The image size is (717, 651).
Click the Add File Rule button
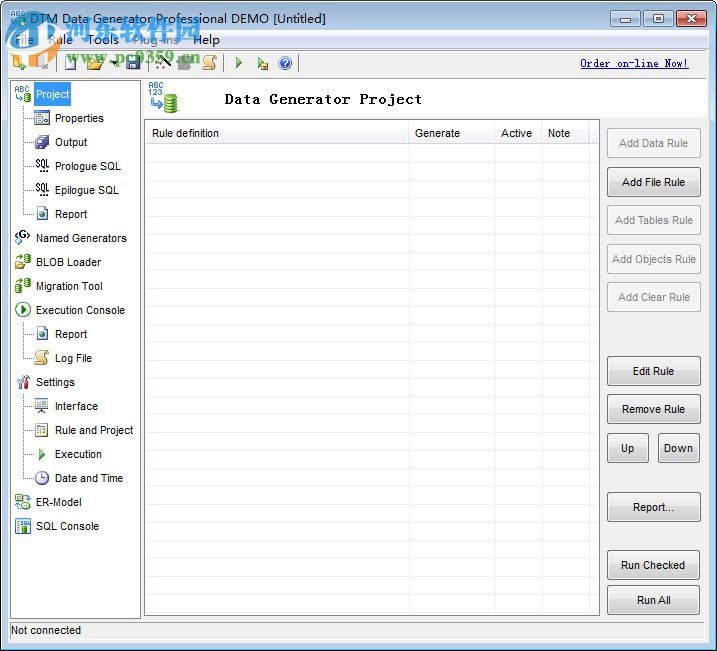click(653, 182)
